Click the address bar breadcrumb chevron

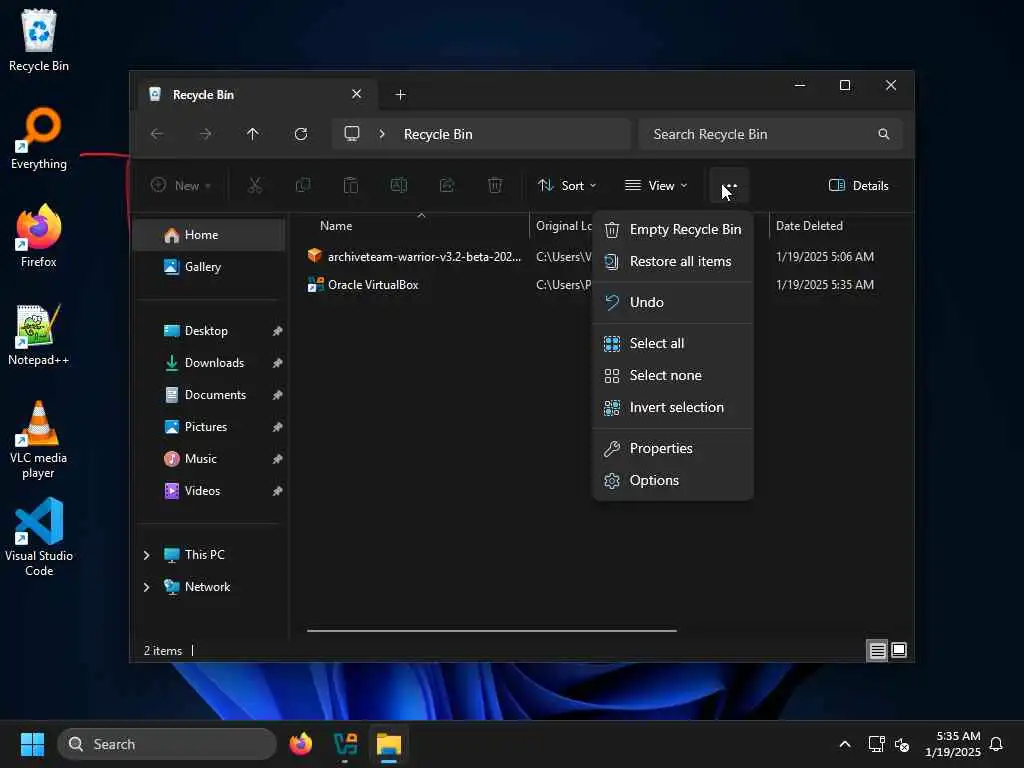[382, 134]
